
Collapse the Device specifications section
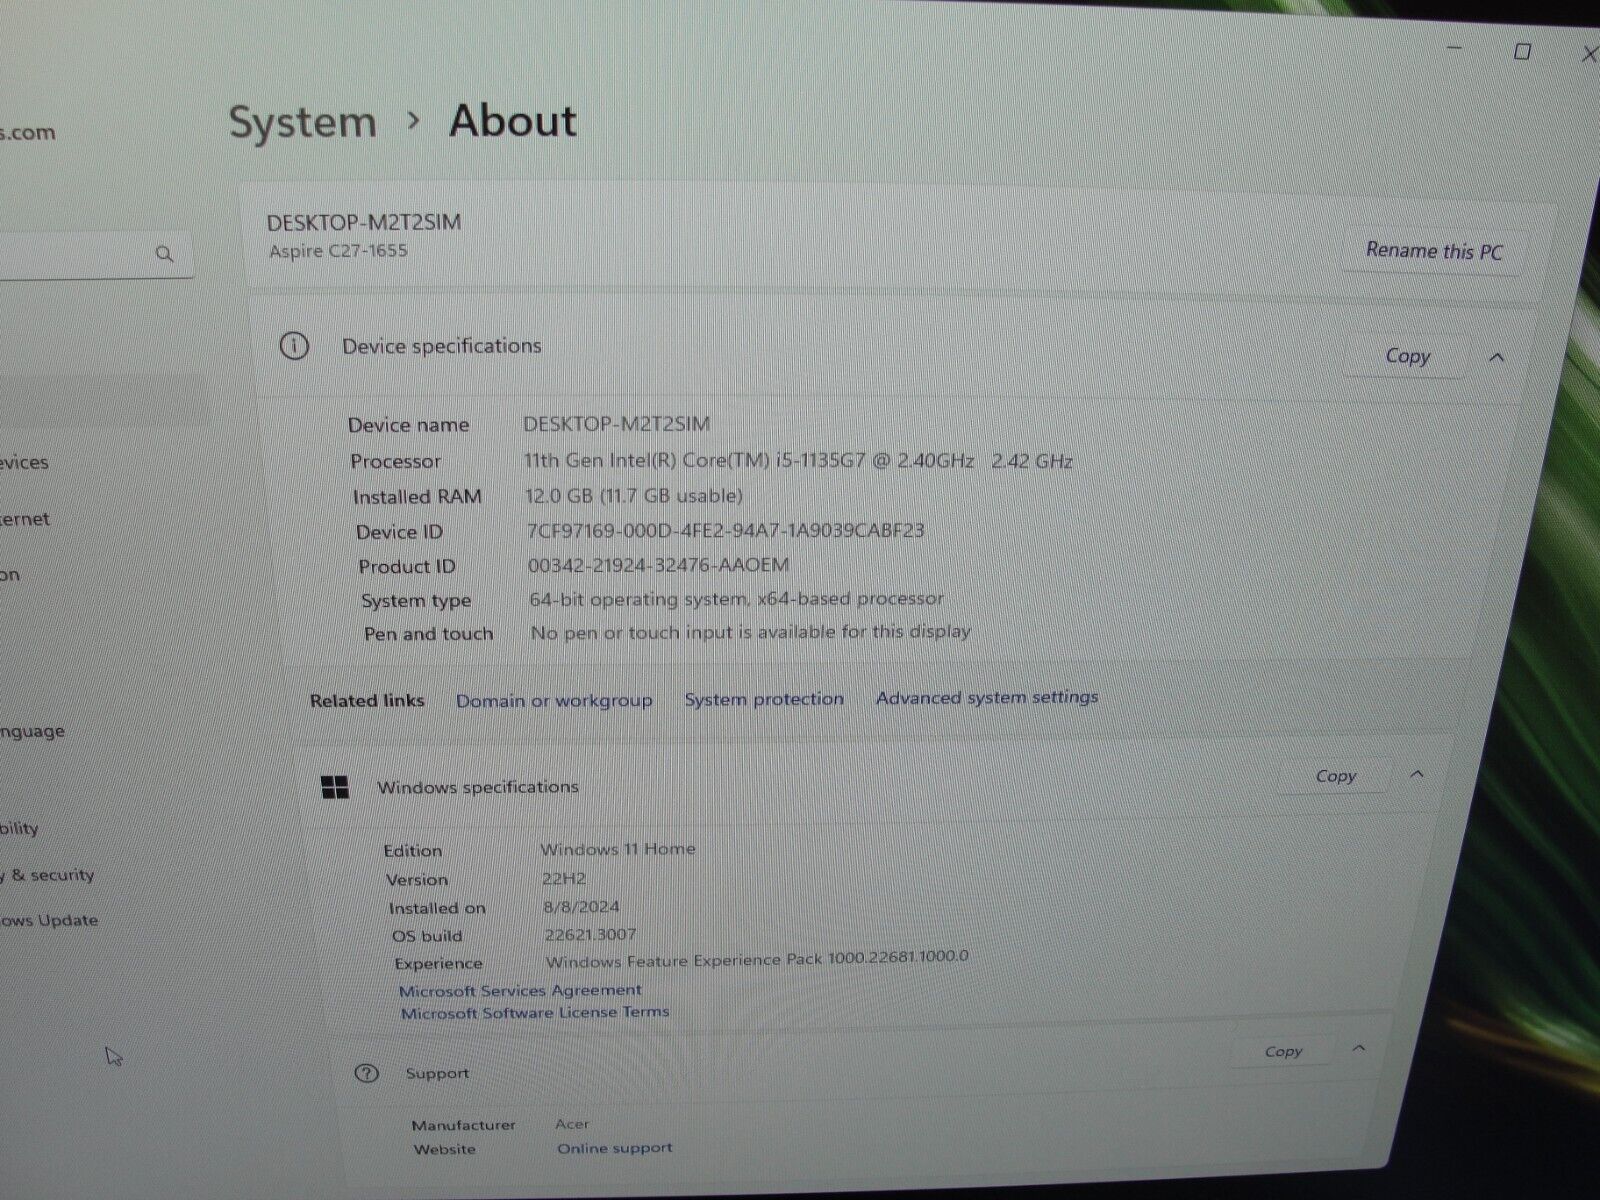tap(1497, 357)
